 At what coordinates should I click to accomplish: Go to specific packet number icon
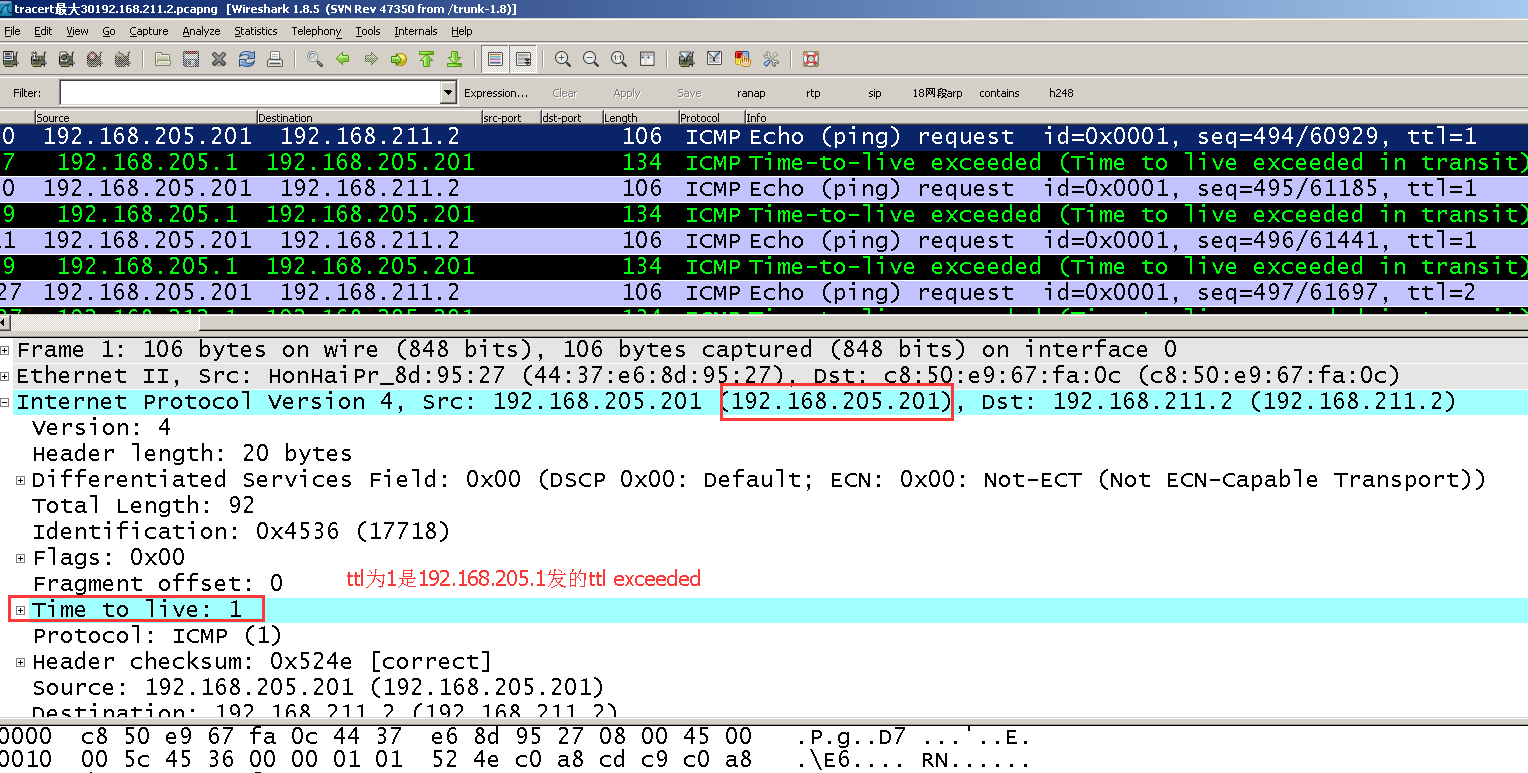coord(399,59)
